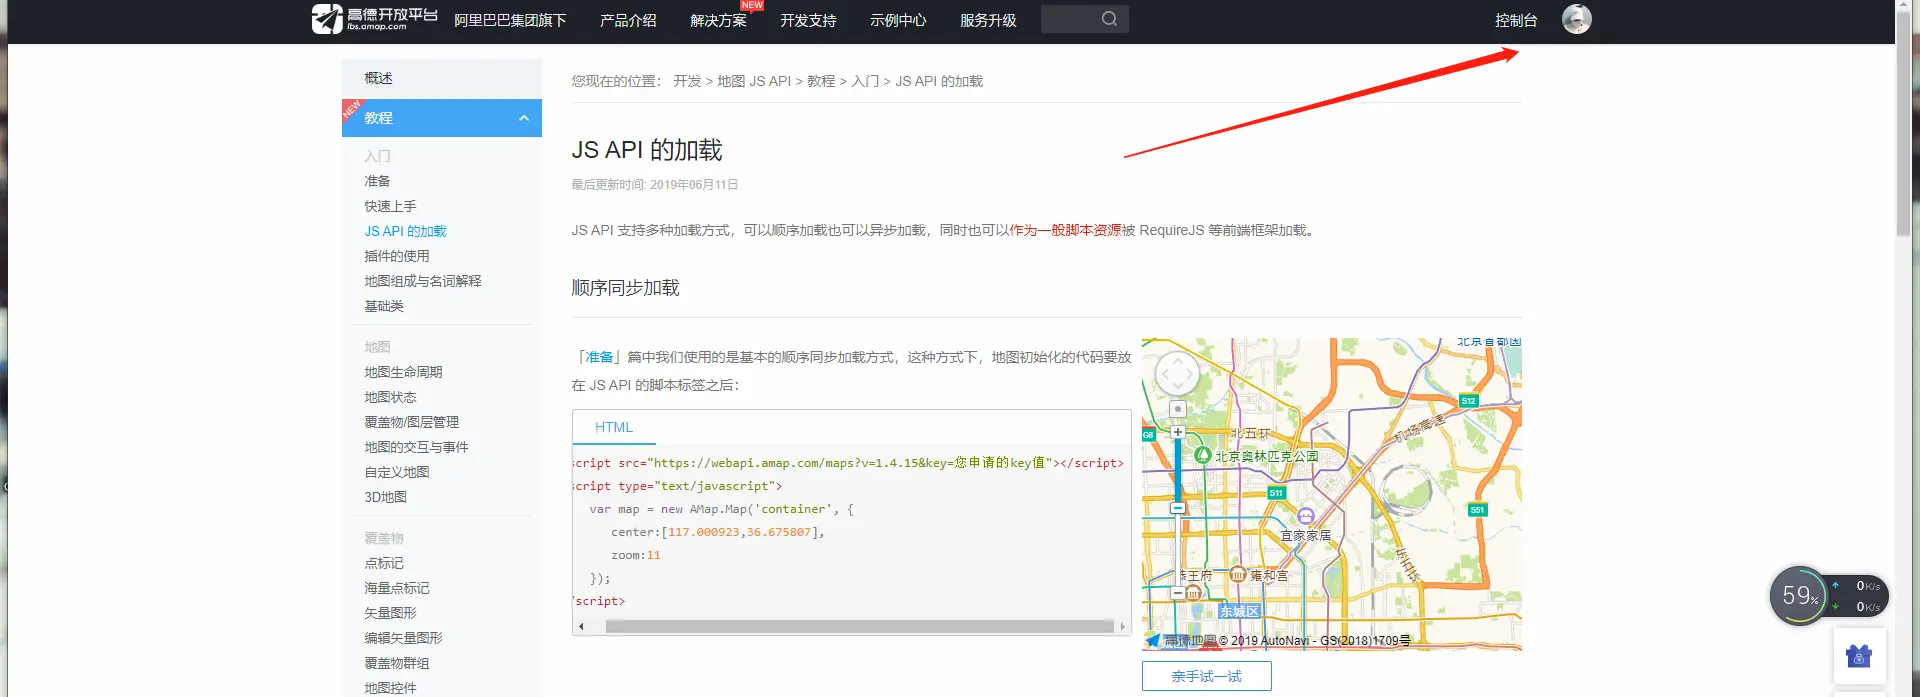This screenshot has width=1920, height=697.
Task: Open JS API 的加载 sidebar item
Action: coord(405,231)
